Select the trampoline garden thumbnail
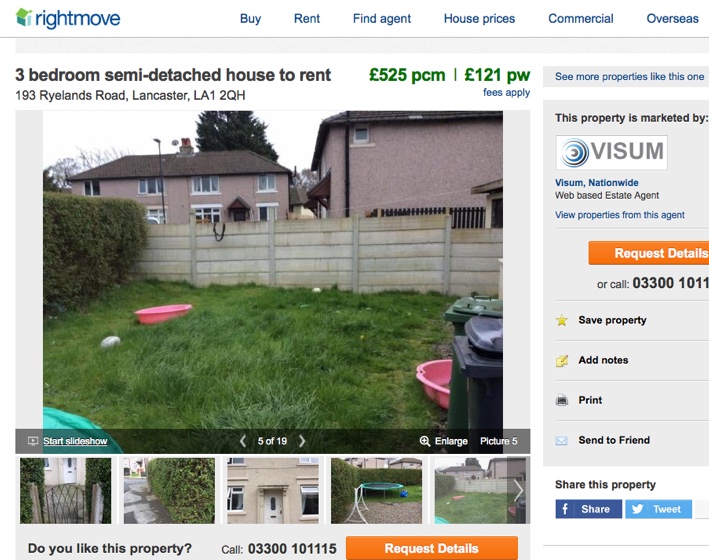 [x=376, y=490]
